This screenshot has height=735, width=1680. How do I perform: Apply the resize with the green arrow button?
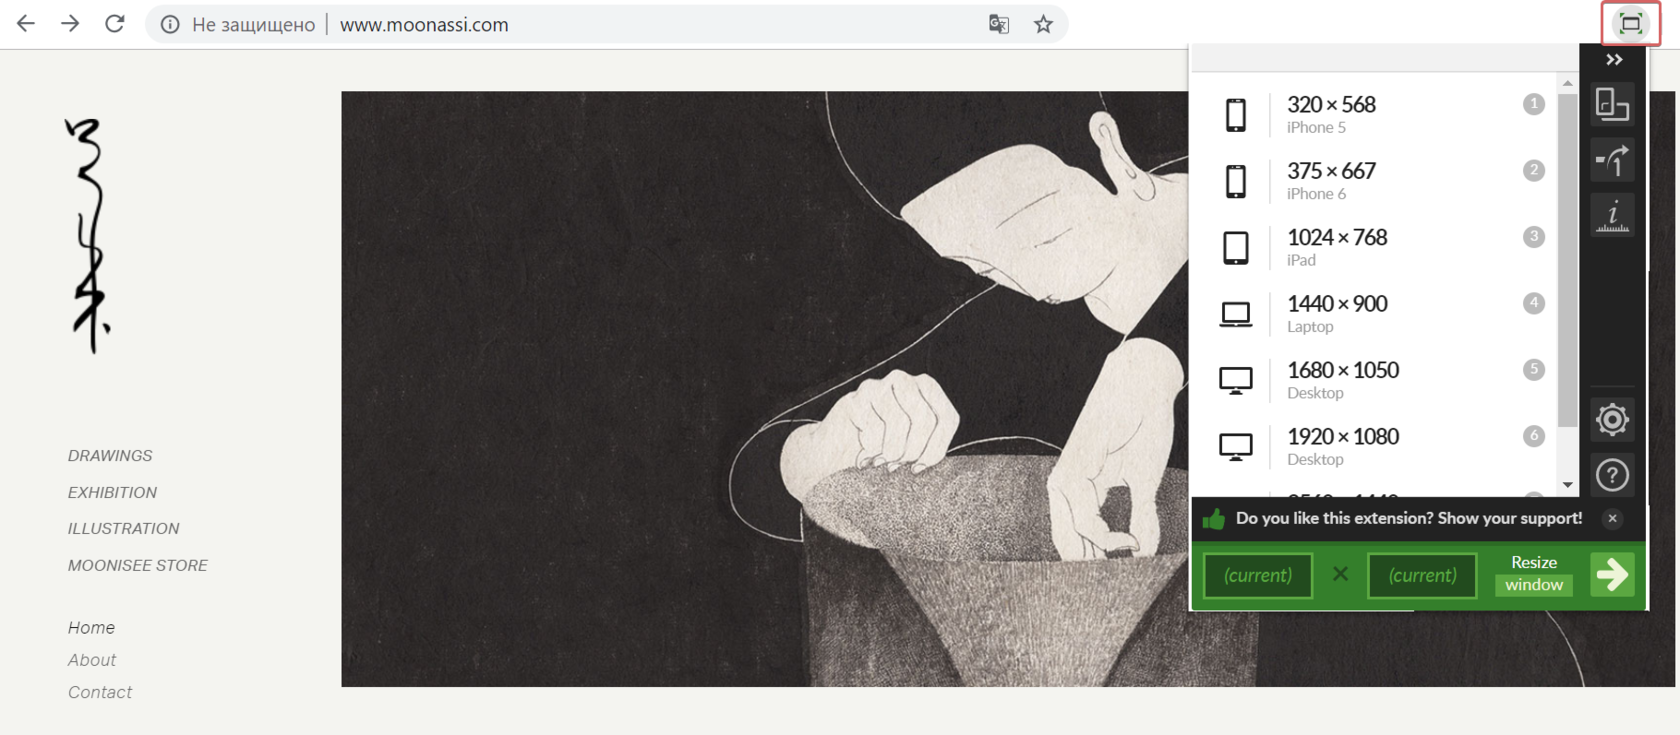pyautogui.click(x=1612, y=574)
